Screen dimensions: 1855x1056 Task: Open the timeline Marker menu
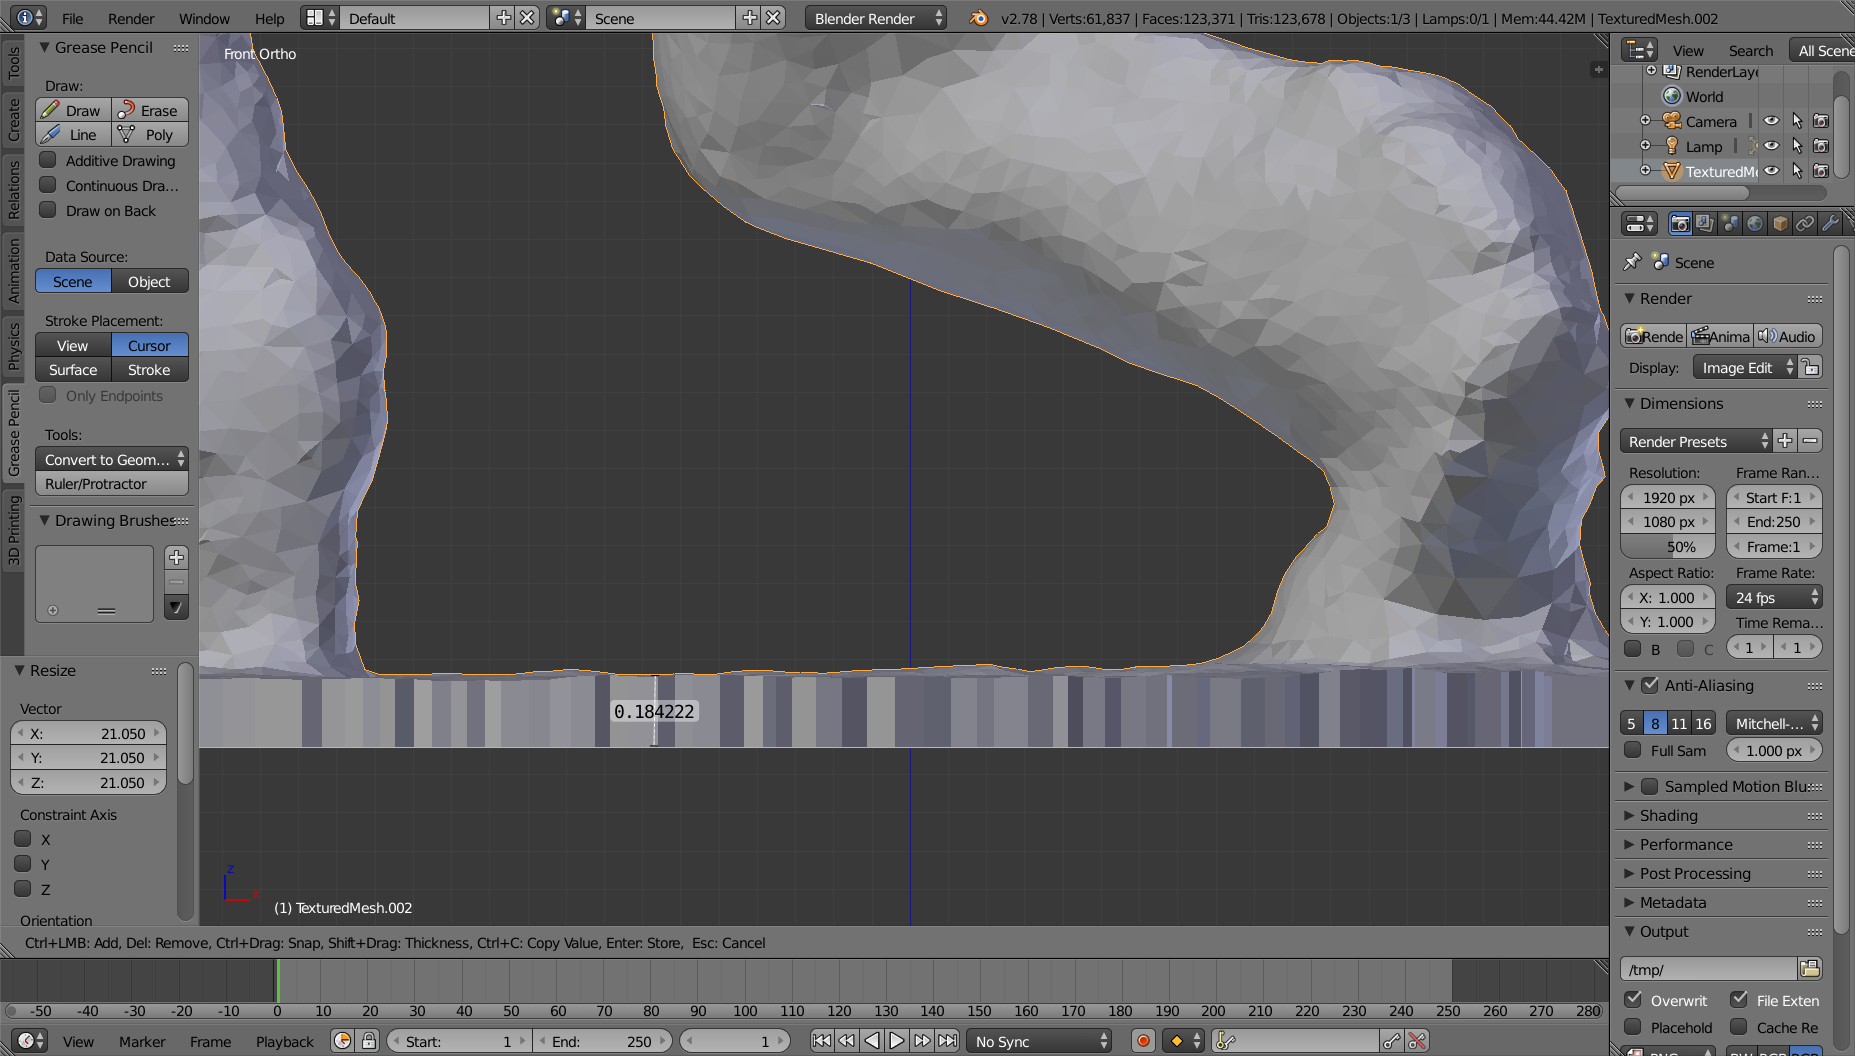coord(142,1041)
